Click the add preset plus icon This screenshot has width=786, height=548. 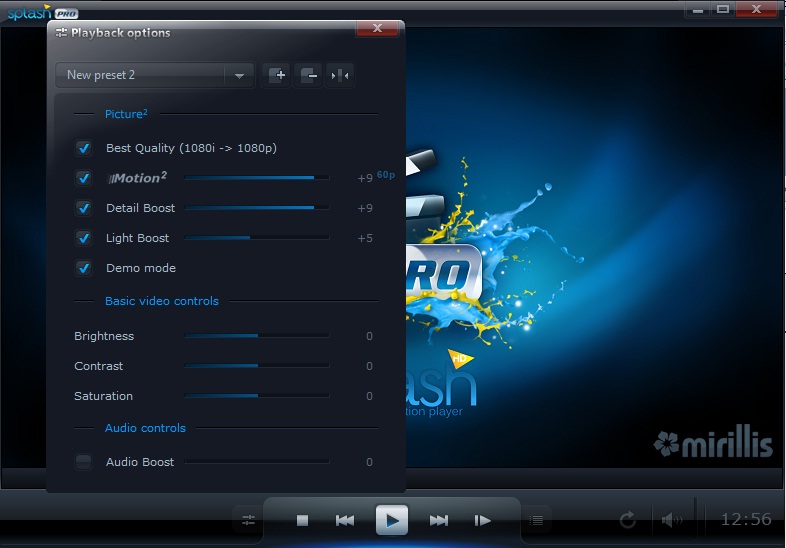coord(276,75)
